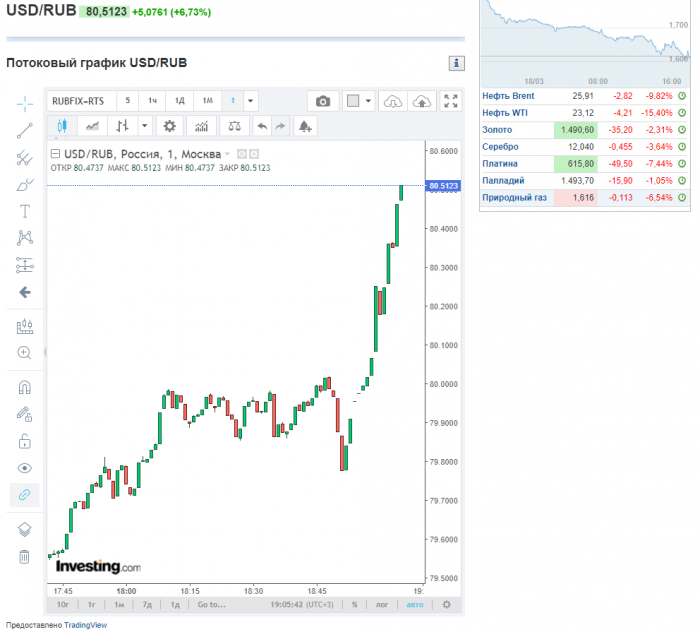Click the compare symbols scale icon
700x632 pixels.
click(x=234, y=126)
